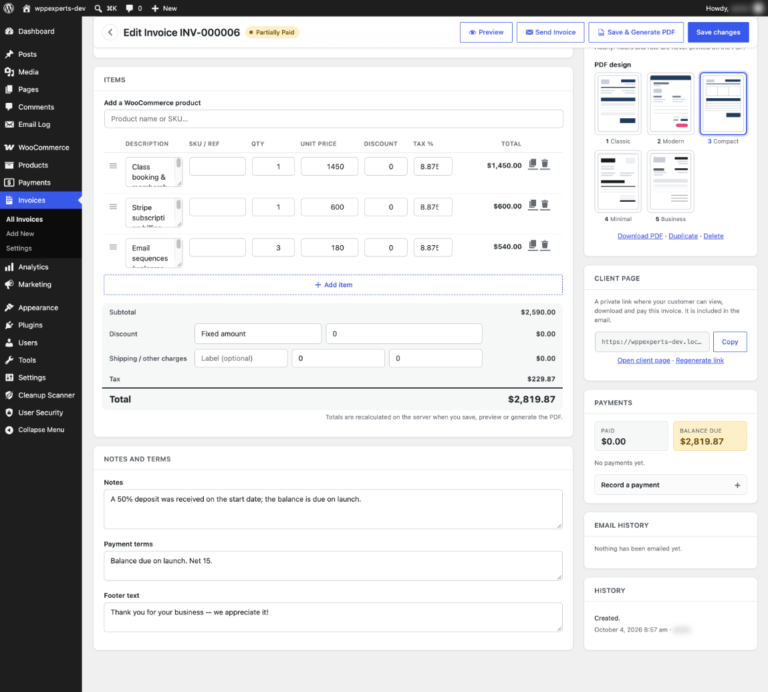The height and width of the screenshot is (692, 768).
Task: Click the Delete invoice link
Action: tap(713, 236)
